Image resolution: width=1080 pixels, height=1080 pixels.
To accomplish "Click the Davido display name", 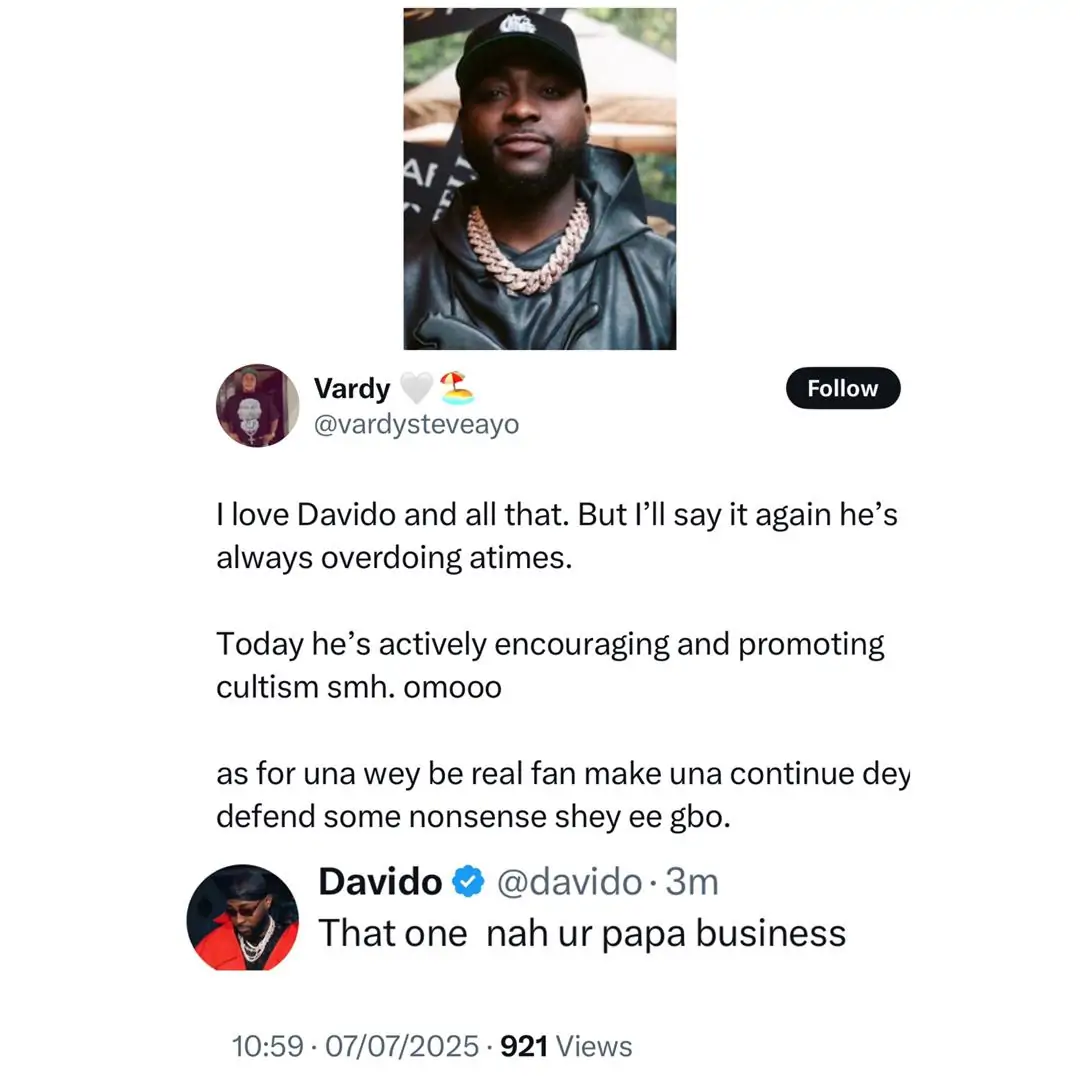I will click(380, 882).
